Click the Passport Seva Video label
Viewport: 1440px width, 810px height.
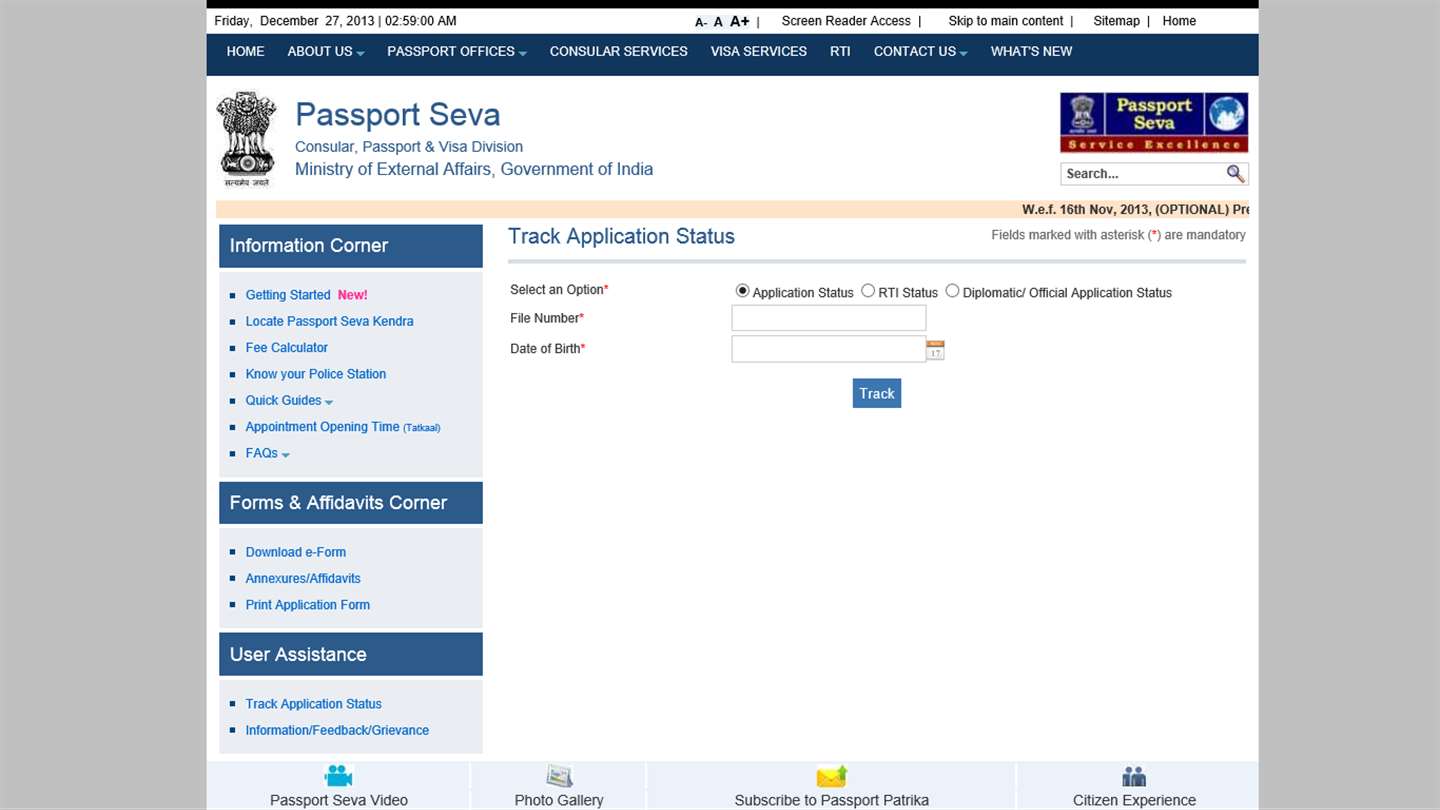click(339, 800)
